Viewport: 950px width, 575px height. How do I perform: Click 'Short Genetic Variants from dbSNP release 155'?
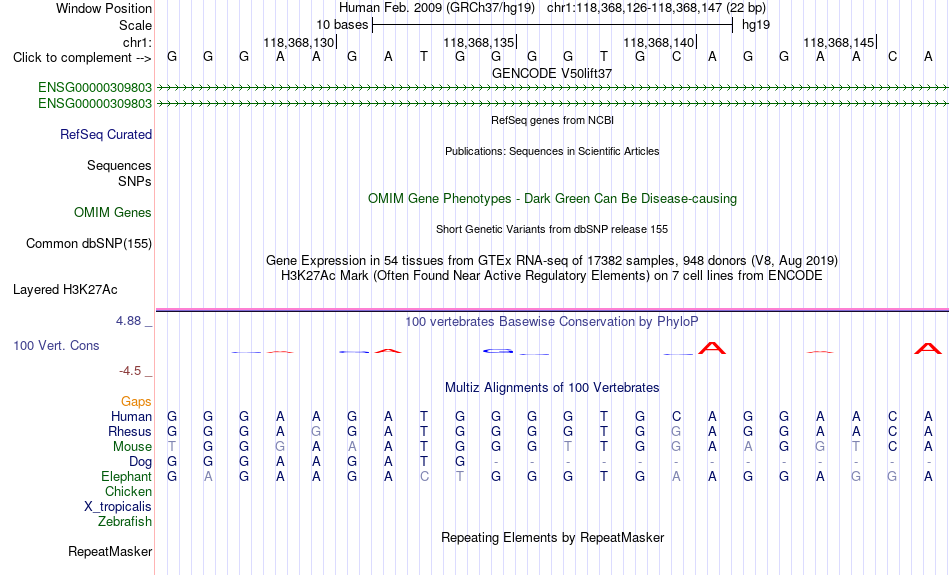tap(552, 229)
